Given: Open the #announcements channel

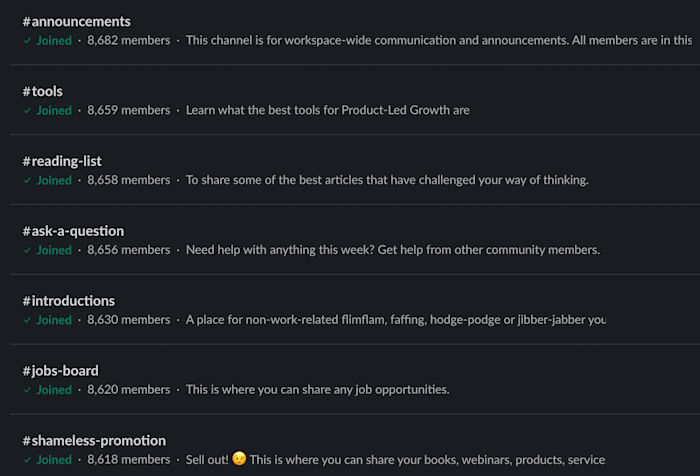Looking at the screenshot, I should [x=76, y=21].
